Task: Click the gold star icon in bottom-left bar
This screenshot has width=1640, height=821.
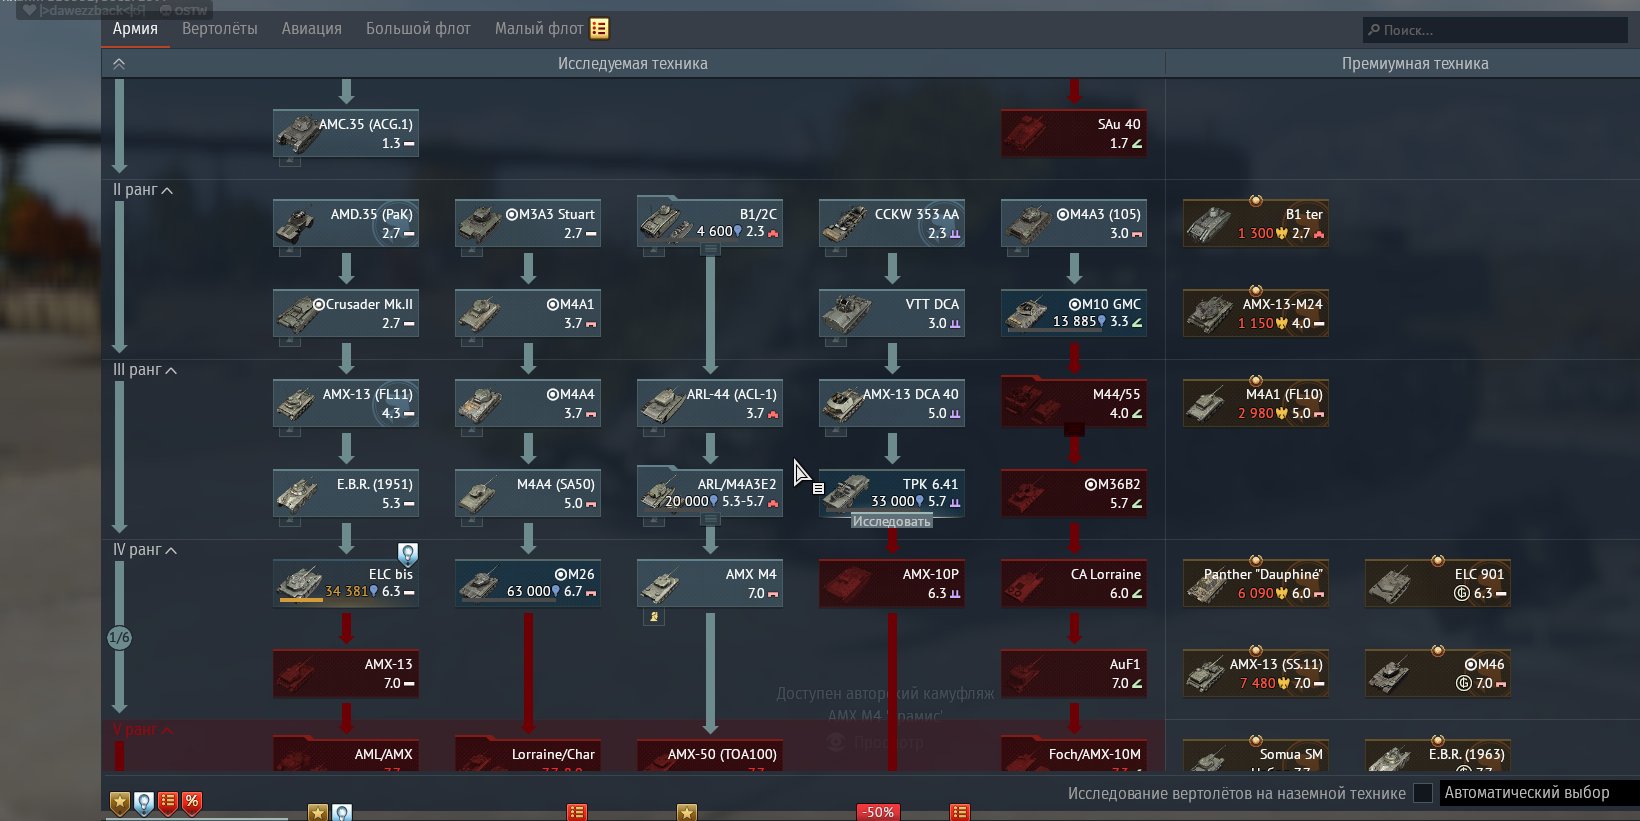Action: tap(120, 802)
